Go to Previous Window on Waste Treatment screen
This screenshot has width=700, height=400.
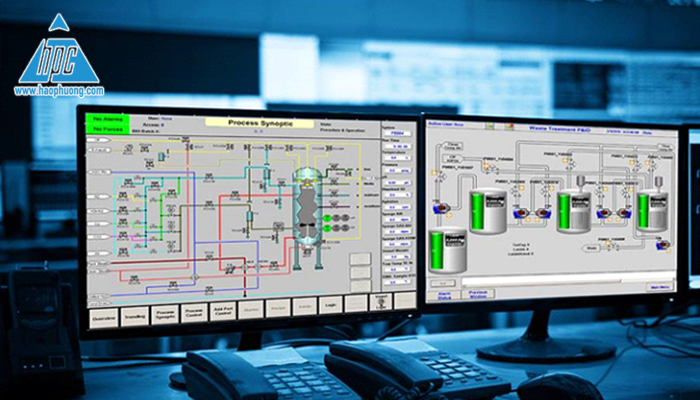[x=478, y=295]
